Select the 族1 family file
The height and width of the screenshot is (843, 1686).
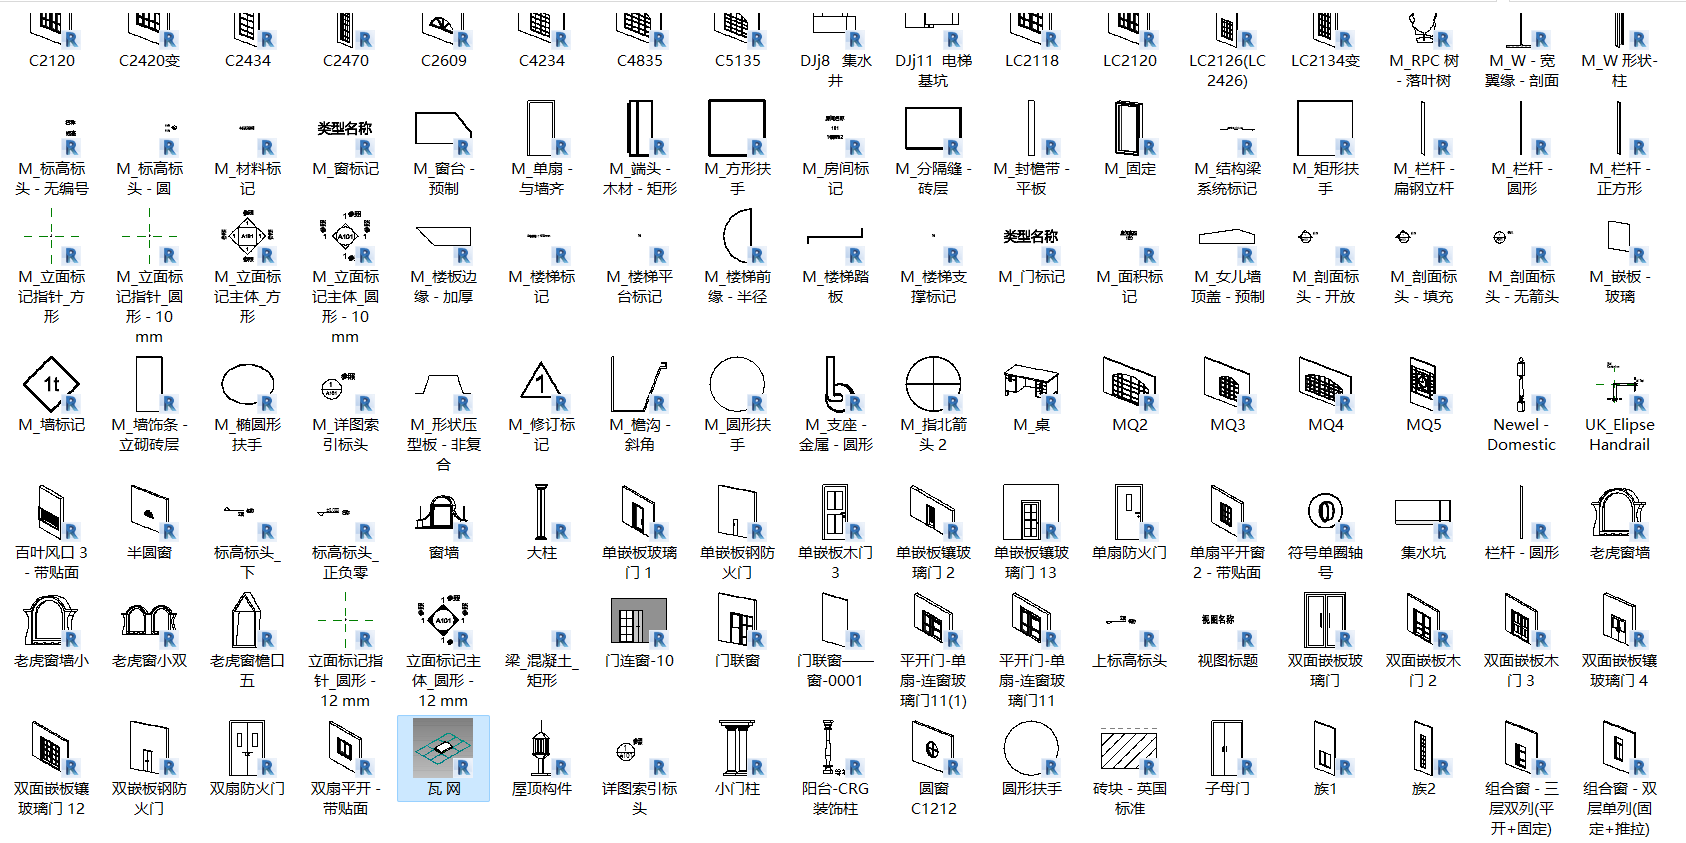pos(1325,758)
